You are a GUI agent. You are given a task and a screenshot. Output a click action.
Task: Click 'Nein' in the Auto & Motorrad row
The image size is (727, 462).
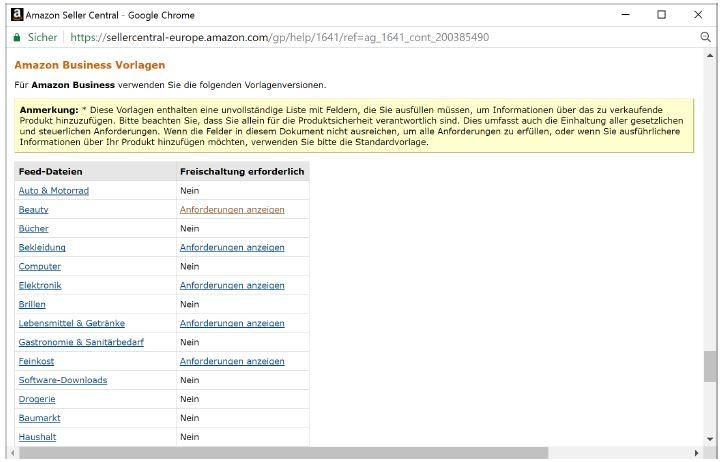click(x=190, y=191)
